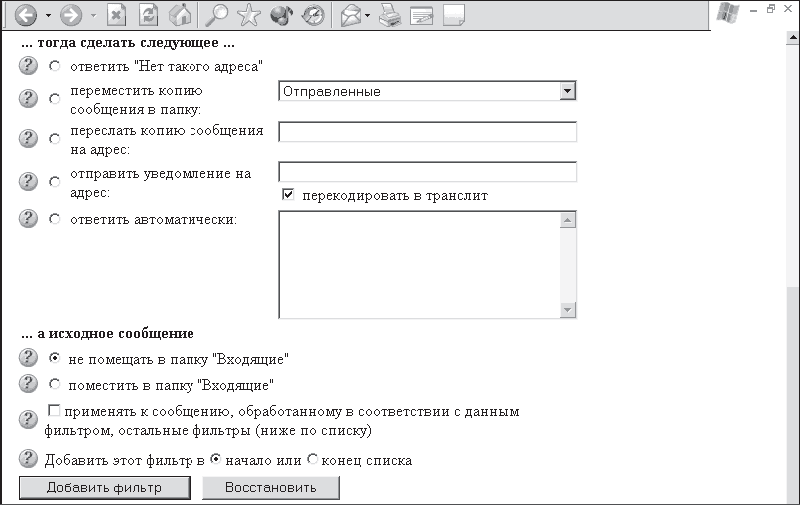The height and width of the screenshot is (505, 800).
Task: Select 'поместить в папку Входящие' radio
Action: (x=55, y=384)
